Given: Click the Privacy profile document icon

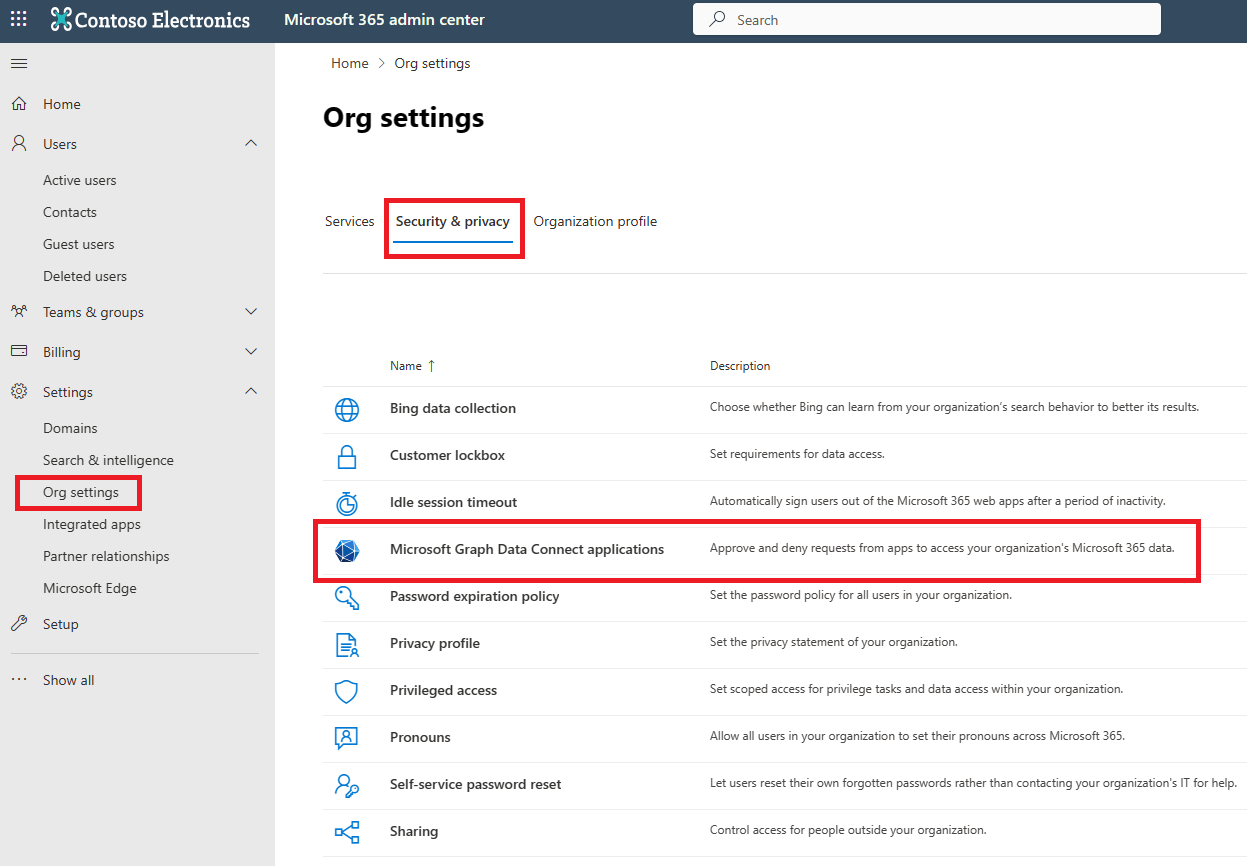Looking at the screenshot, I should pyautogui.click(x=347, y=644).
